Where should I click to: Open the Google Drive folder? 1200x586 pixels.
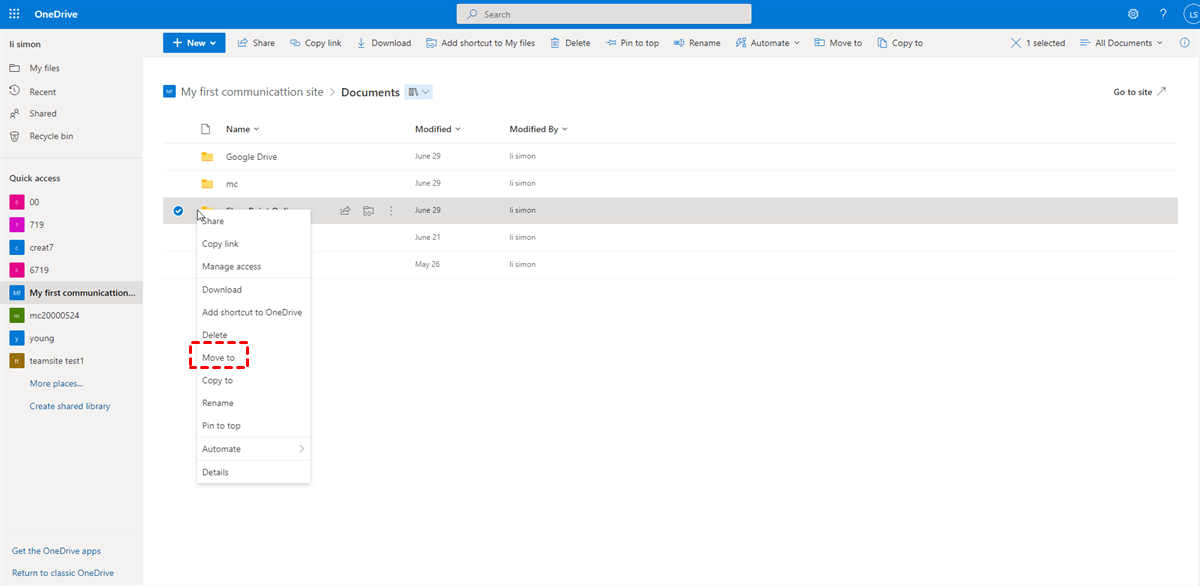251,157
